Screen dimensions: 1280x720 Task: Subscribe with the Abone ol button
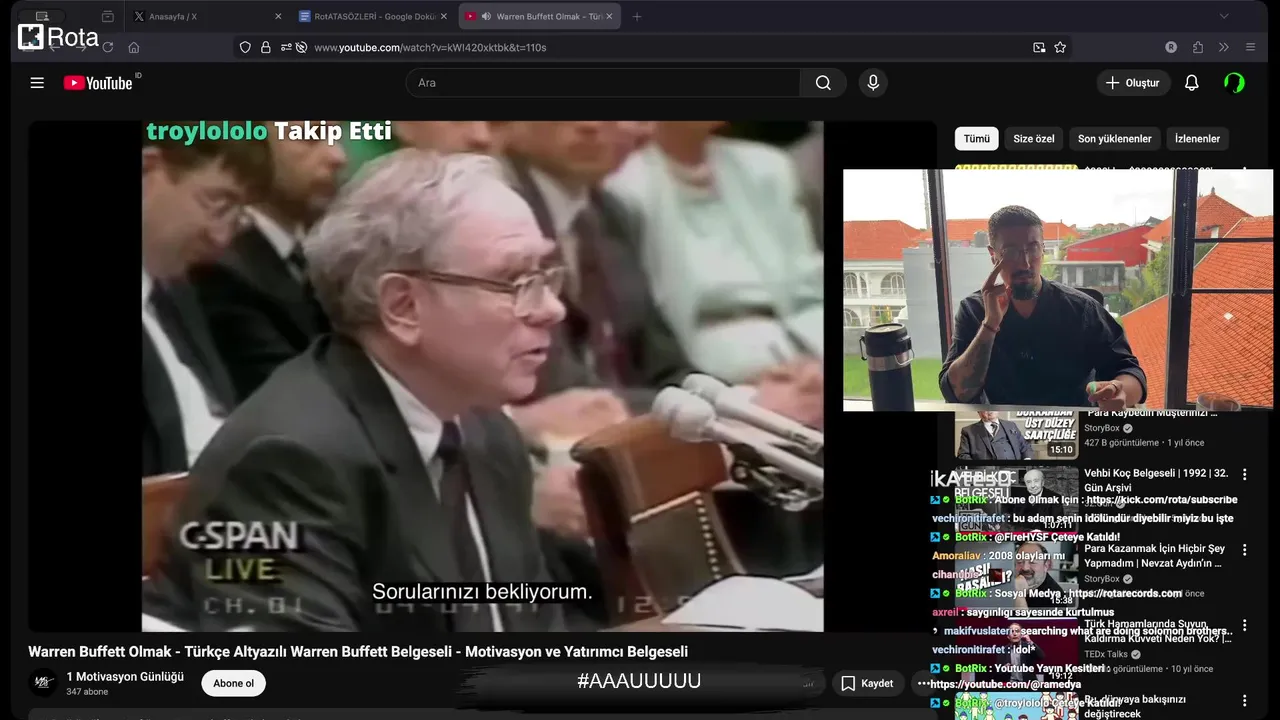point(233,683)
